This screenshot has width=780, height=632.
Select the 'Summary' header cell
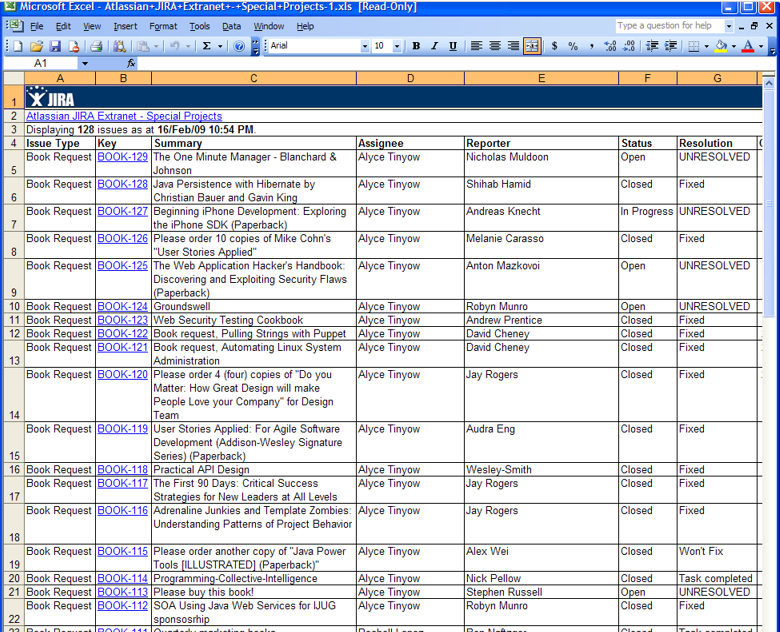click(254, 143)
